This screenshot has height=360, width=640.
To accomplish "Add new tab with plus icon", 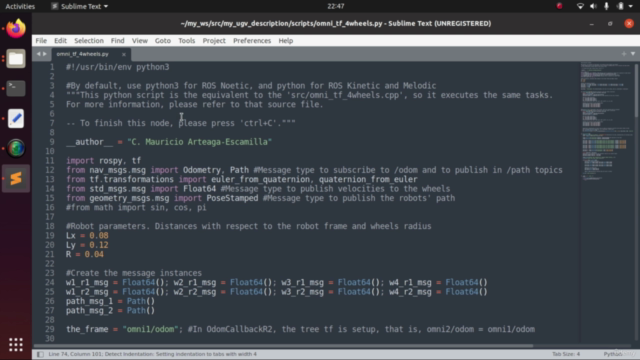I will (624, 54).
